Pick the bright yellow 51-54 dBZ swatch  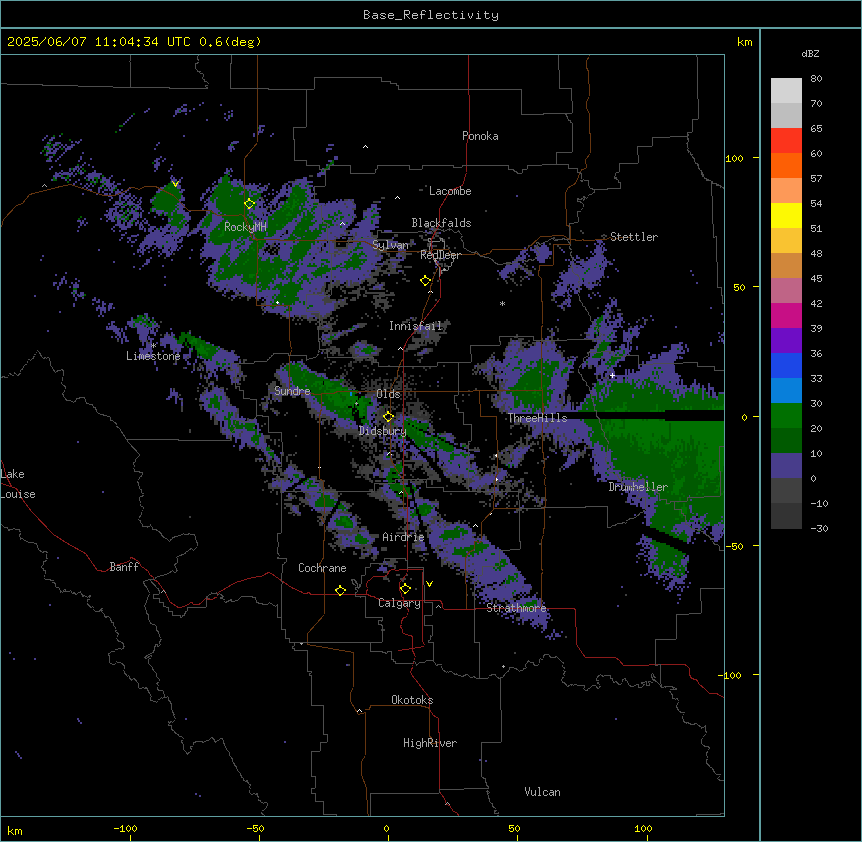coord(786,215)
